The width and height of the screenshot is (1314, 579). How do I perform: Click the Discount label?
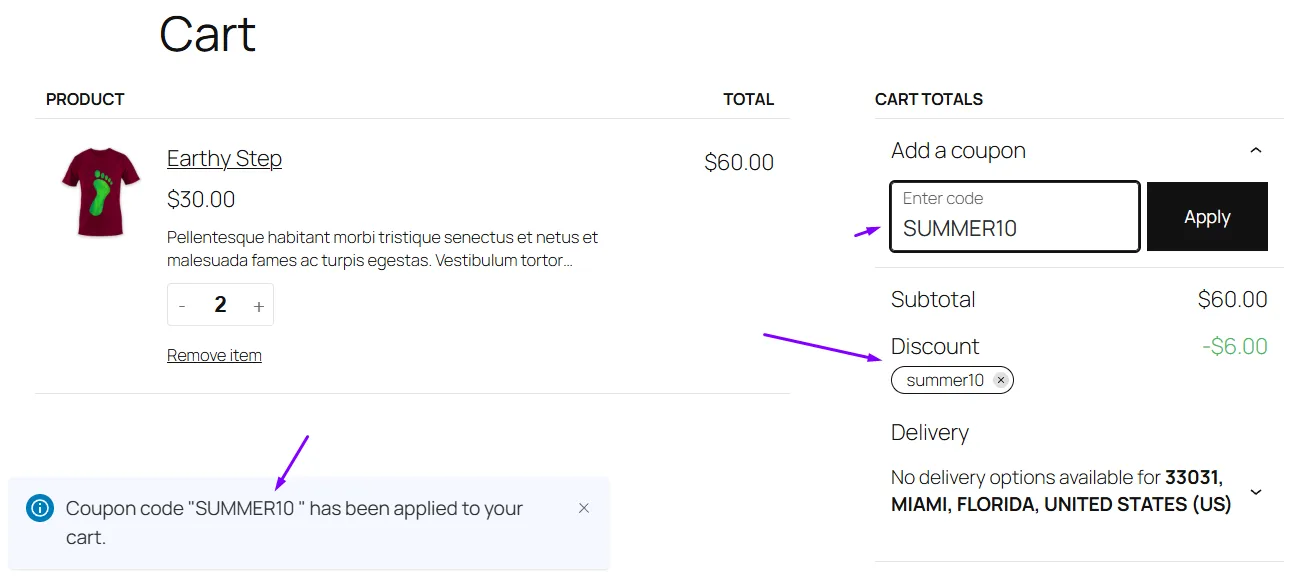click(935, 346)
